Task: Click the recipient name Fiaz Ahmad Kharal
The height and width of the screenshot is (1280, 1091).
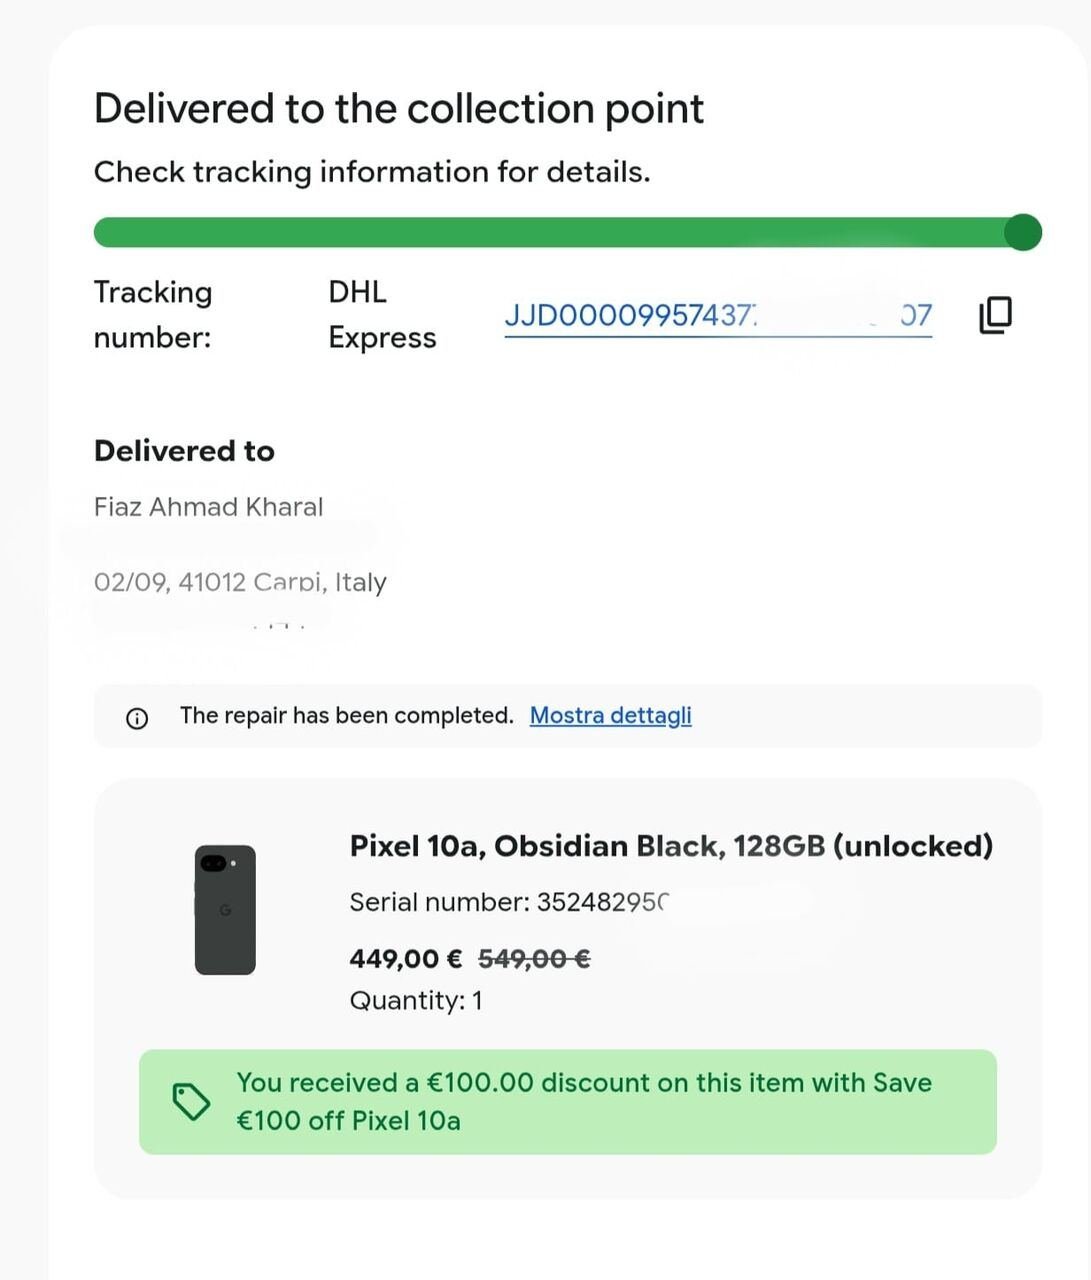Action: (x=208, y=507)
